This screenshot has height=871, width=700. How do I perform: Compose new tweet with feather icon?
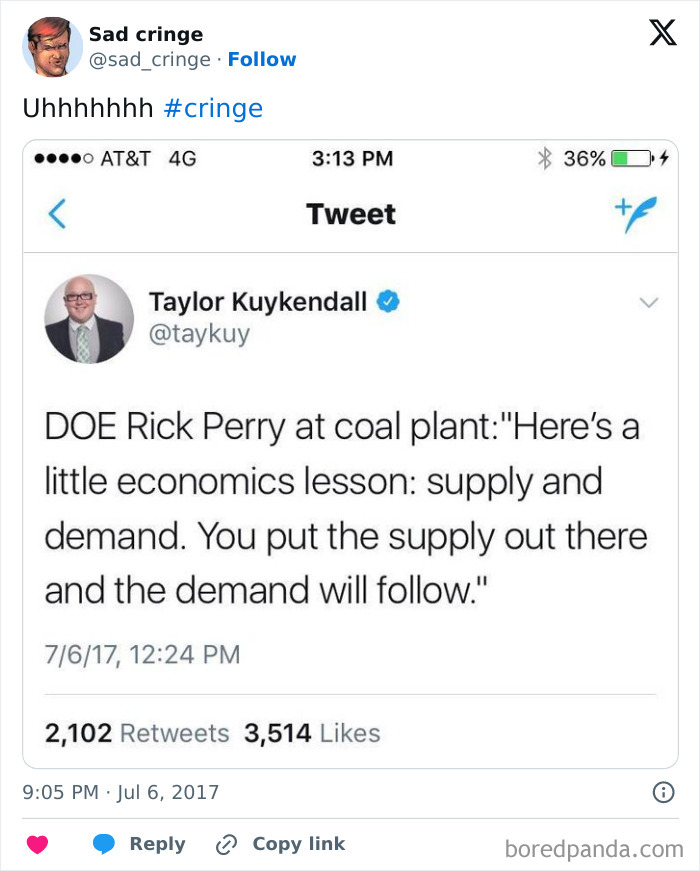point(636,214)
